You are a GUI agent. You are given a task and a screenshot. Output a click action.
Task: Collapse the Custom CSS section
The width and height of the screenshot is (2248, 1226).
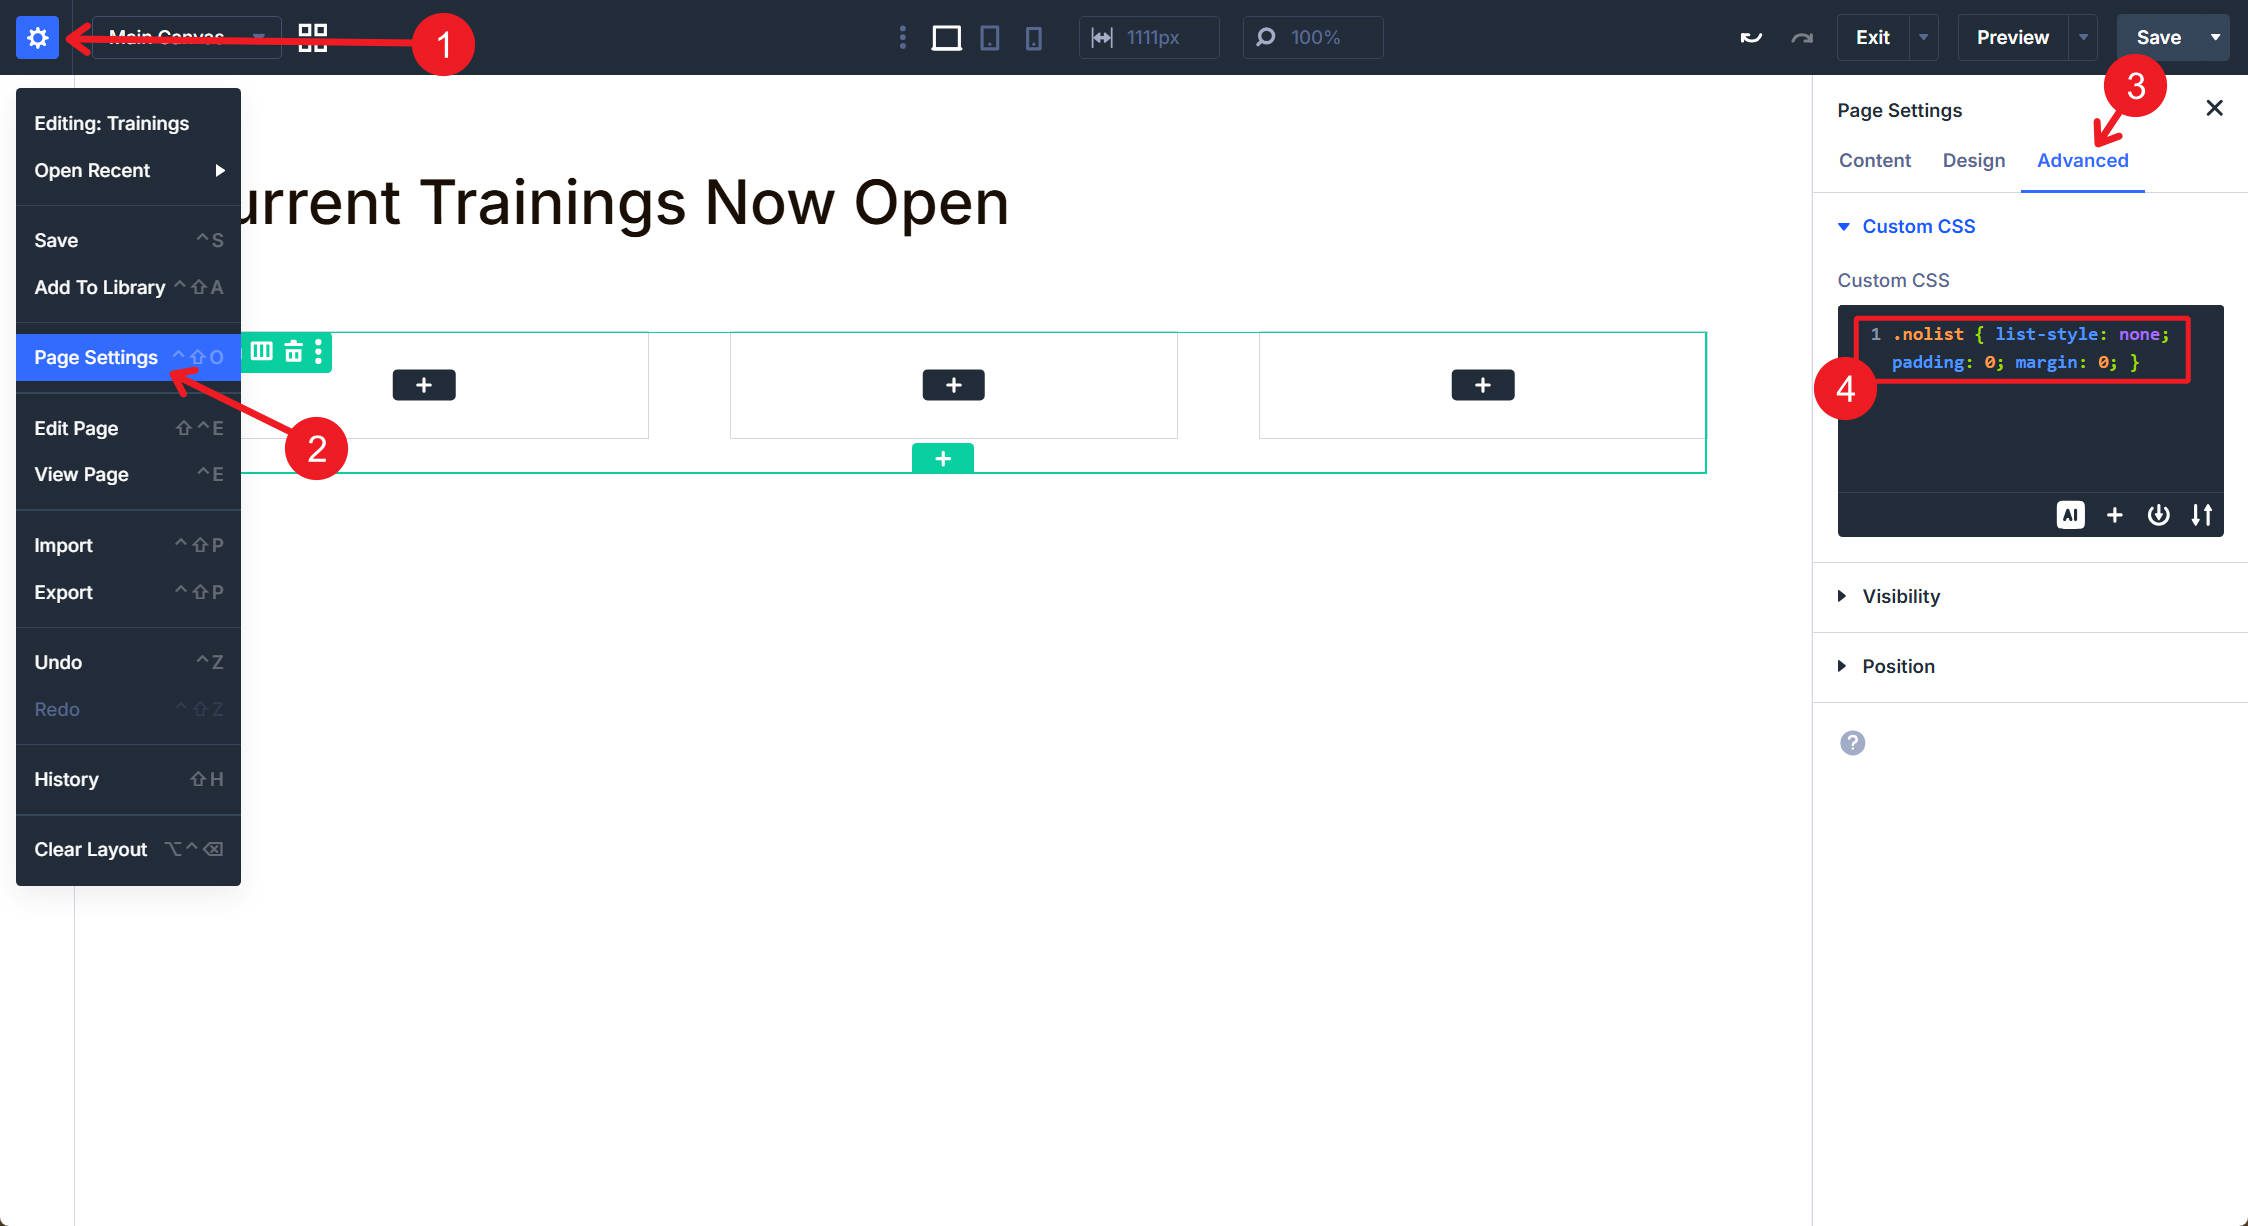[1844, 226]
